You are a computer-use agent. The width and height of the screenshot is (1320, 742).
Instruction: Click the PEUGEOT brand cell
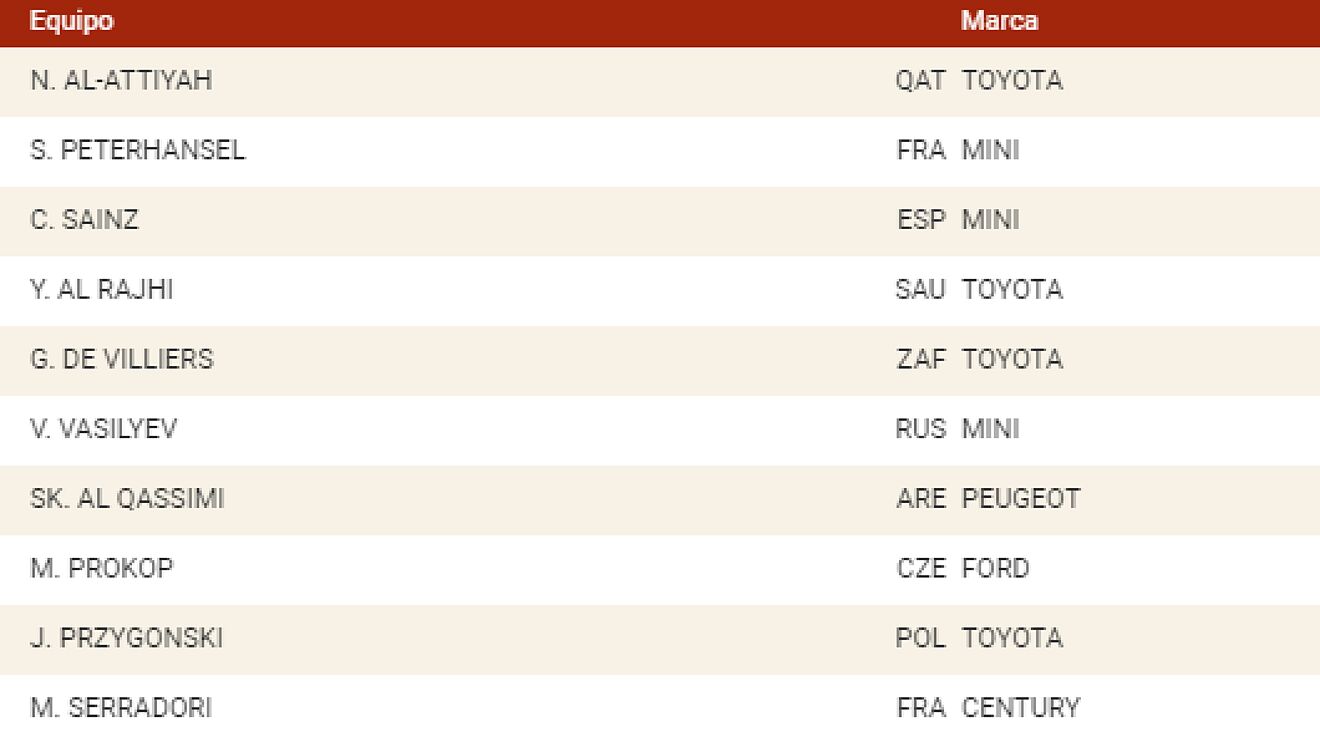point(1020,499)
